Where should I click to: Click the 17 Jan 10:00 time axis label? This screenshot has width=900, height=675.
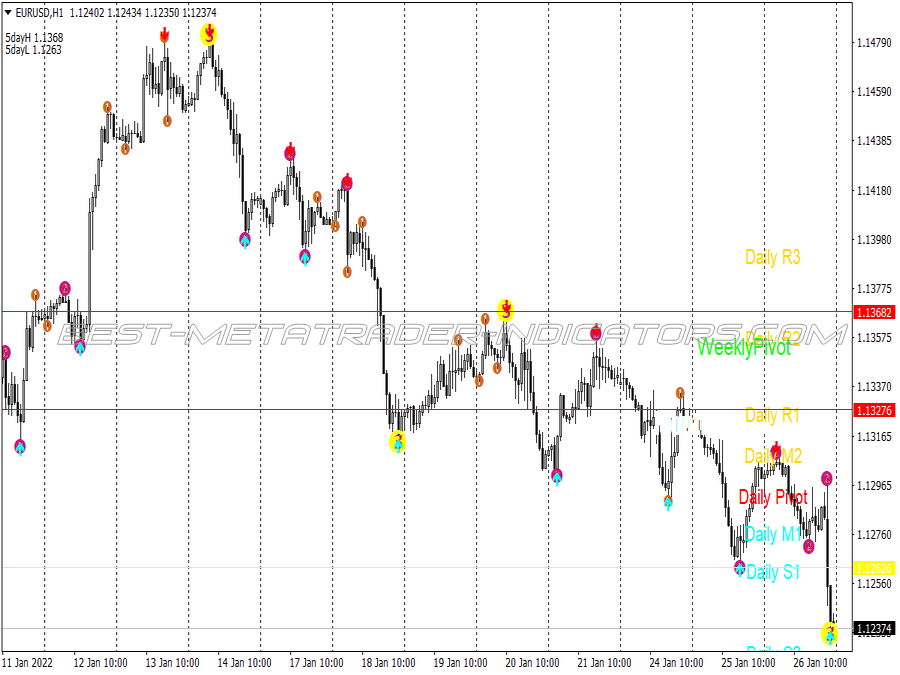tap(316, 662)
